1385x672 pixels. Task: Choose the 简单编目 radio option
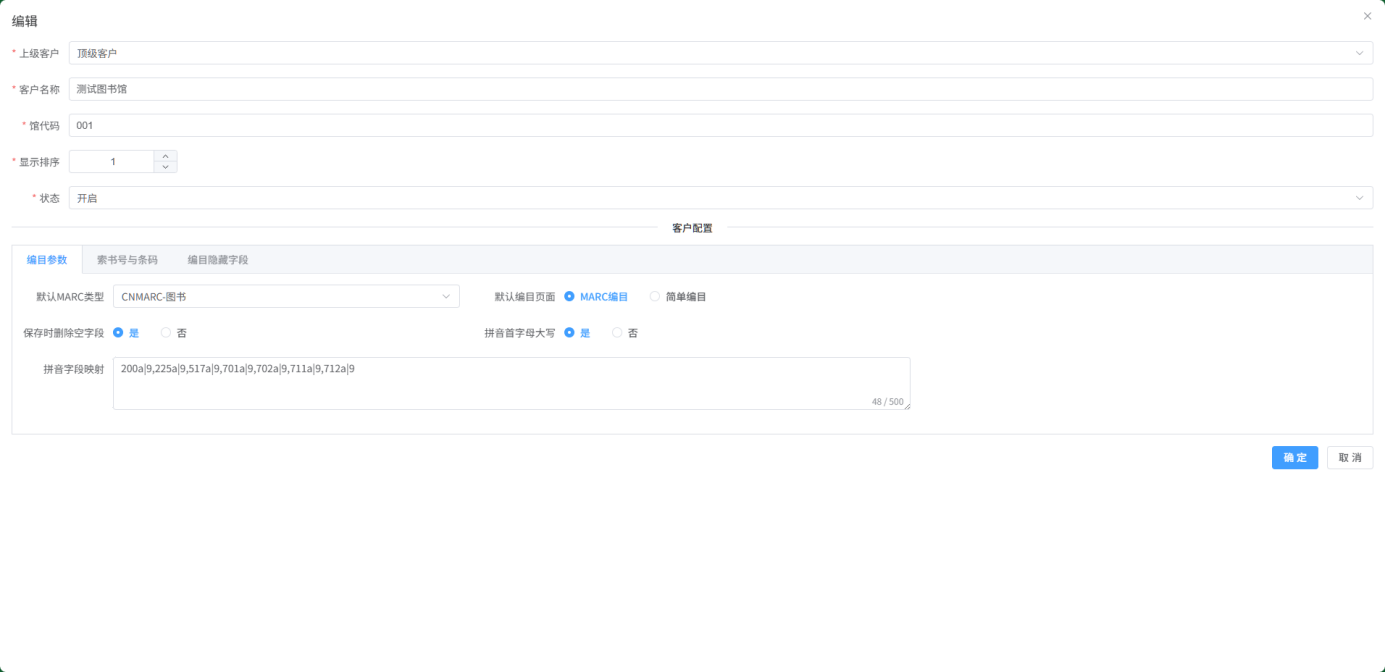pos(679,296)
